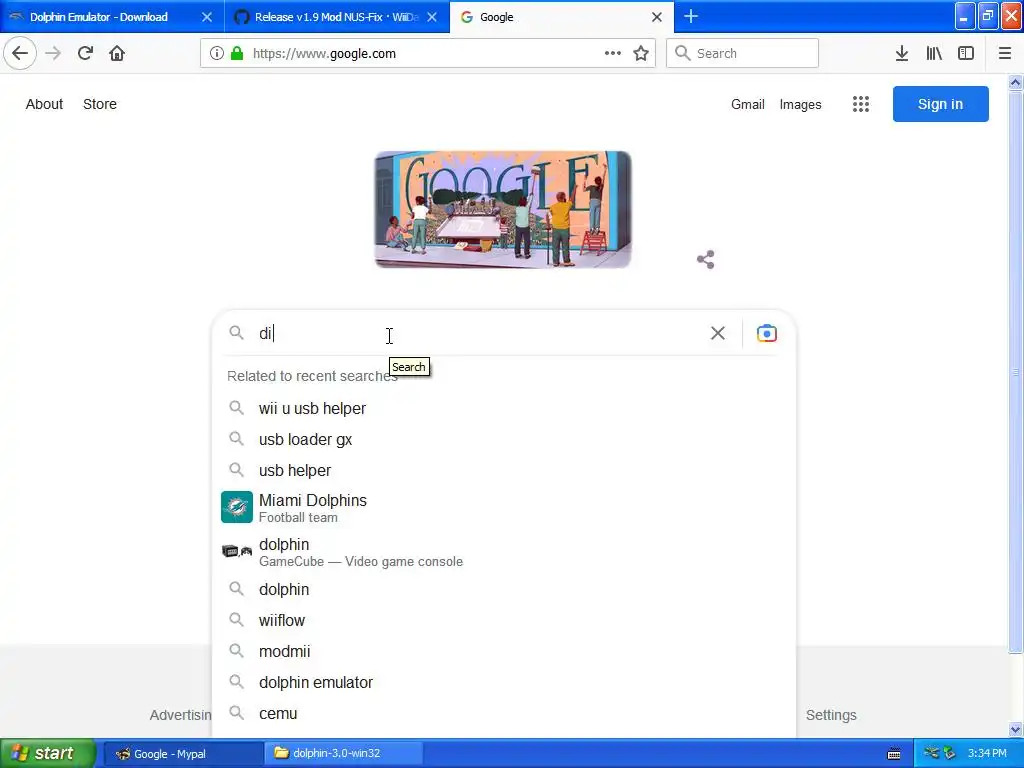Open page actions three-dot menu
1024x768 pixels.
point(613,54)
